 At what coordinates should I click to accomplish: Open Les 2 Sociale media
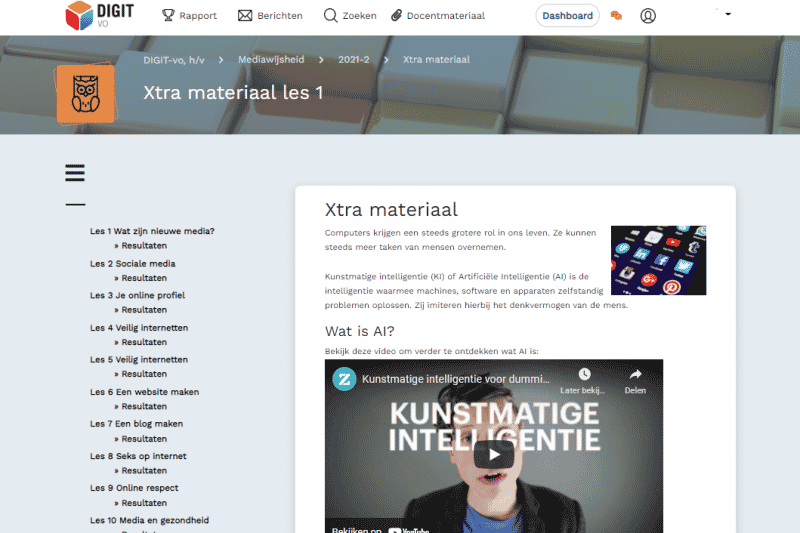[132, 264]
